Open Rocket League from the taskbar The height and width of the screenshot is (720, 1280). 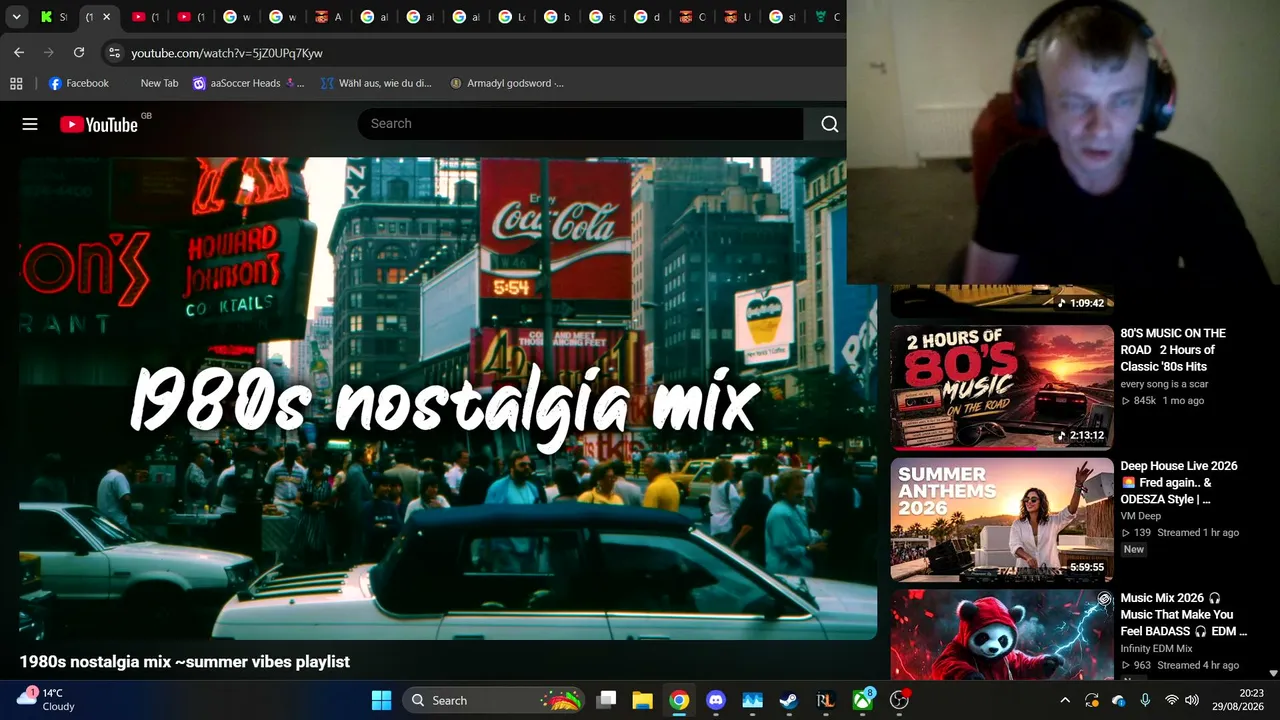pos(825,700)
